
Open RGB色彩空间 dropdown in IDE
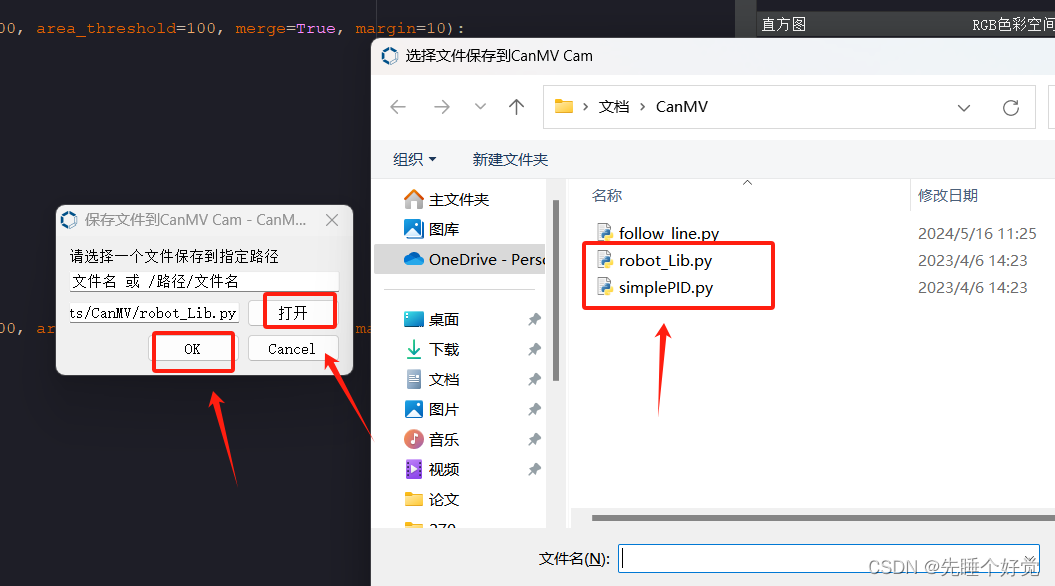[x=1013, y=25]
